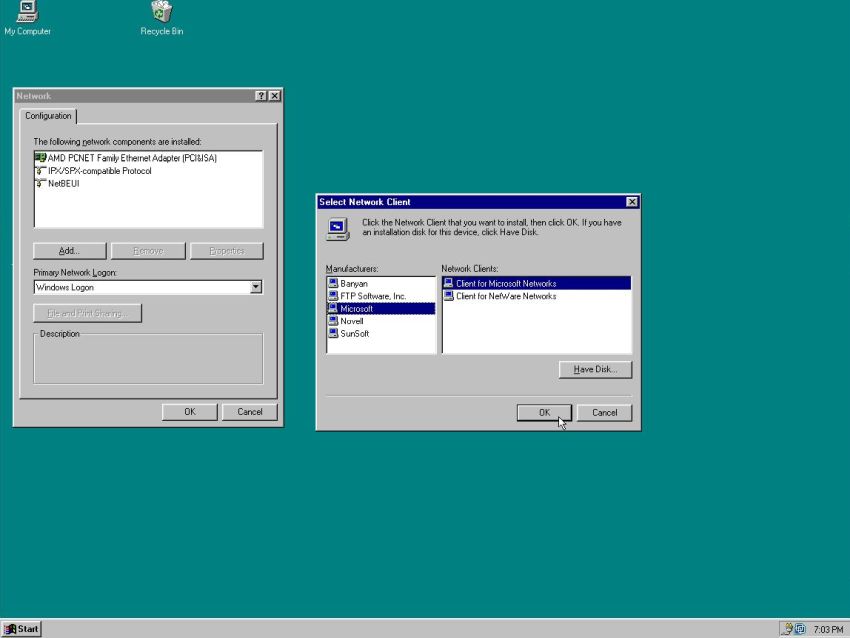Click the network tray icon in system tray
This screenshot has width=850, height=638.
(x=787, y=629)
